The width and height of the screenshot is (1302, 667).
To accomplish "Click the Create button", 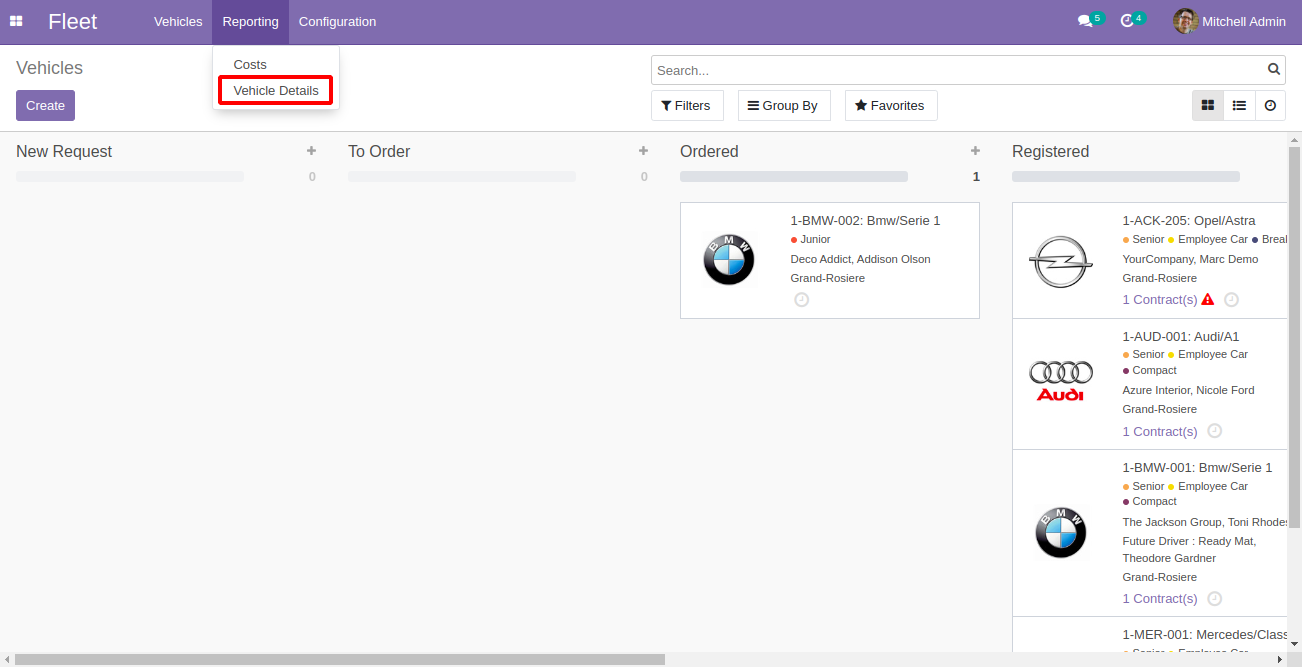I will [45, 105].
